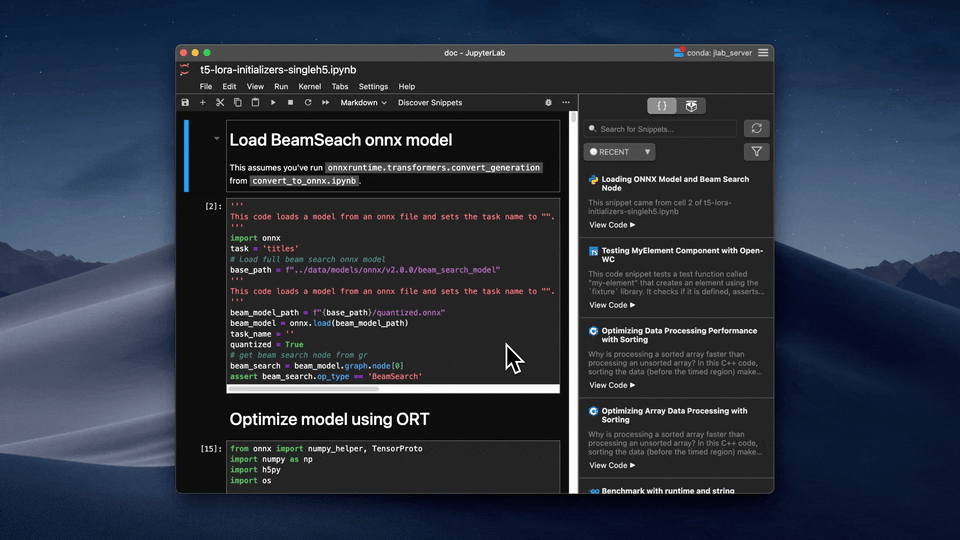Click the Discover Snippets button
960x540 pixels.
(430, 103)
